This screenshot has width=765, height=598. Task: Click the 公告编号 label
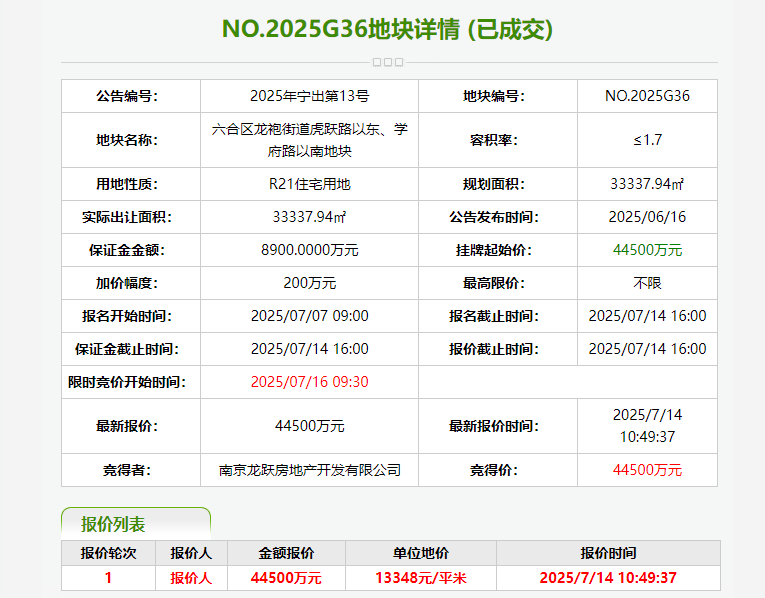point(127,96)
